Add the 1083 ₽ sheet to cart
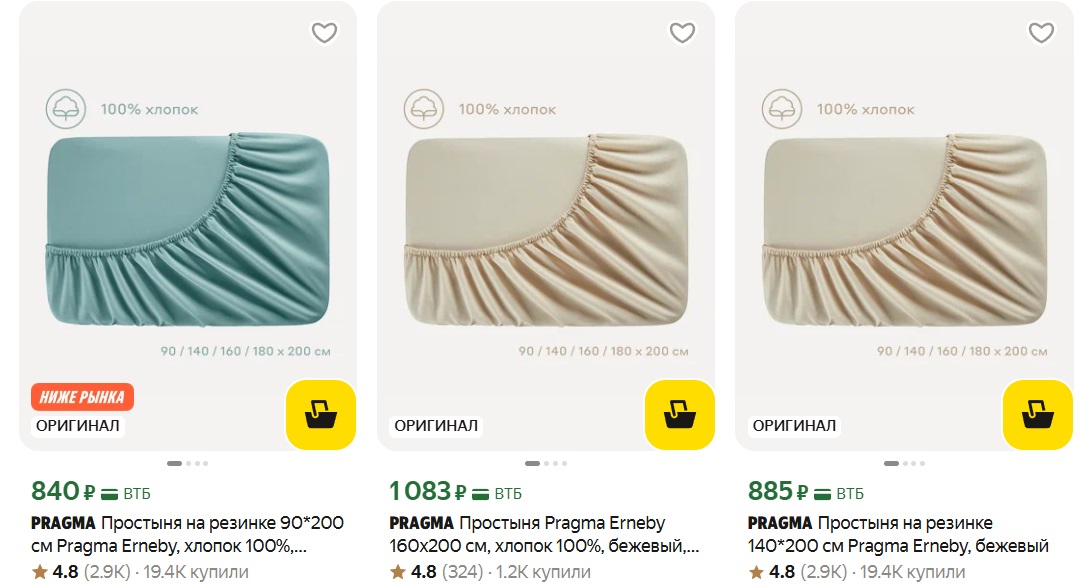 pyautogui.click(x=680, y=414)
